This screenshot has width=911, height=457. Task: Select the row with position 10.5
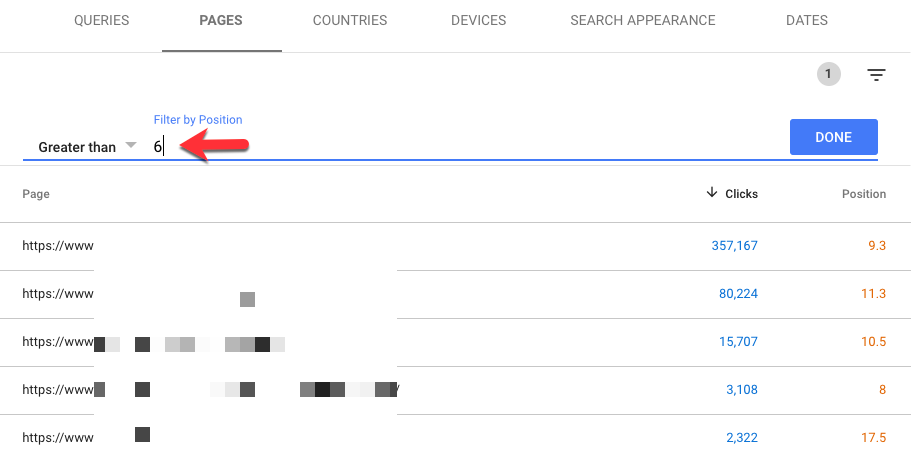[456, 343]
